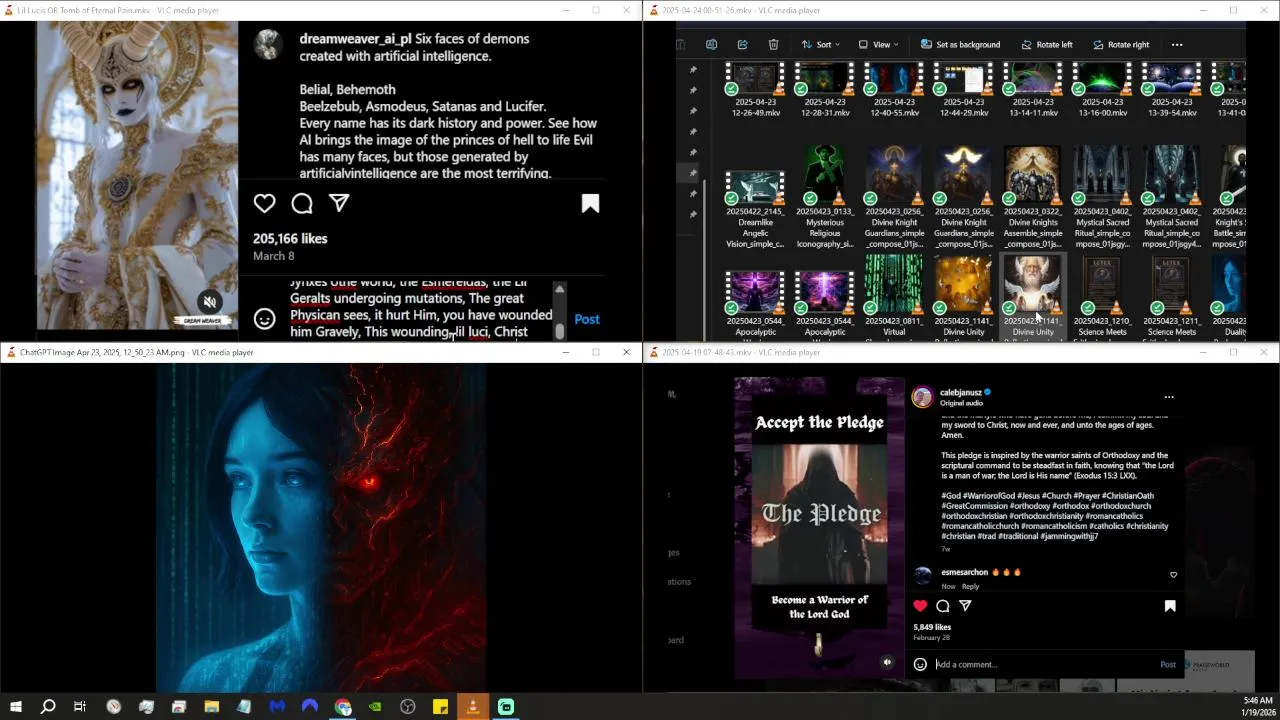Open Windows taskbar search
Image resolution: width=1280 pixels, height=720 pixels.
[48, 707]
